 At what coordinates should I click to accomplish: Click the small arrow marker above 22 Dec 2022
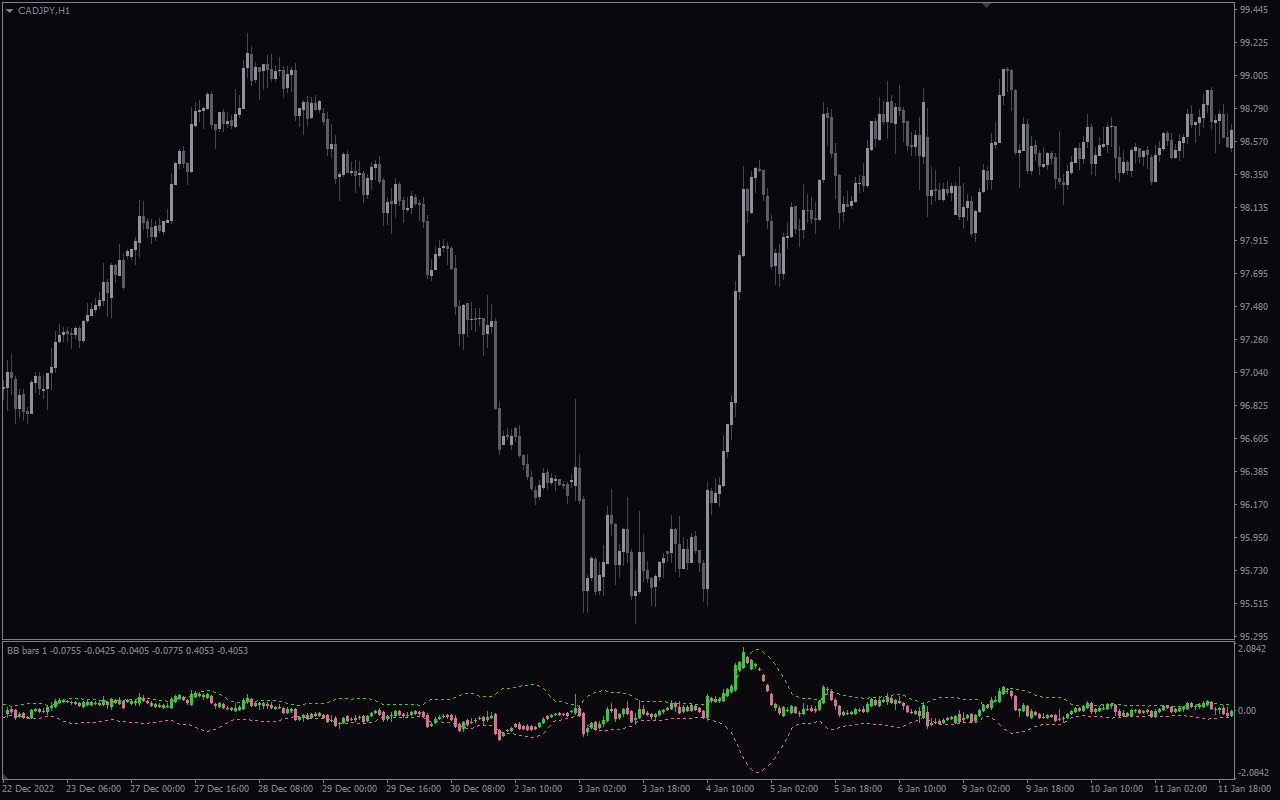pyautogui.click(x=5, y=776)
